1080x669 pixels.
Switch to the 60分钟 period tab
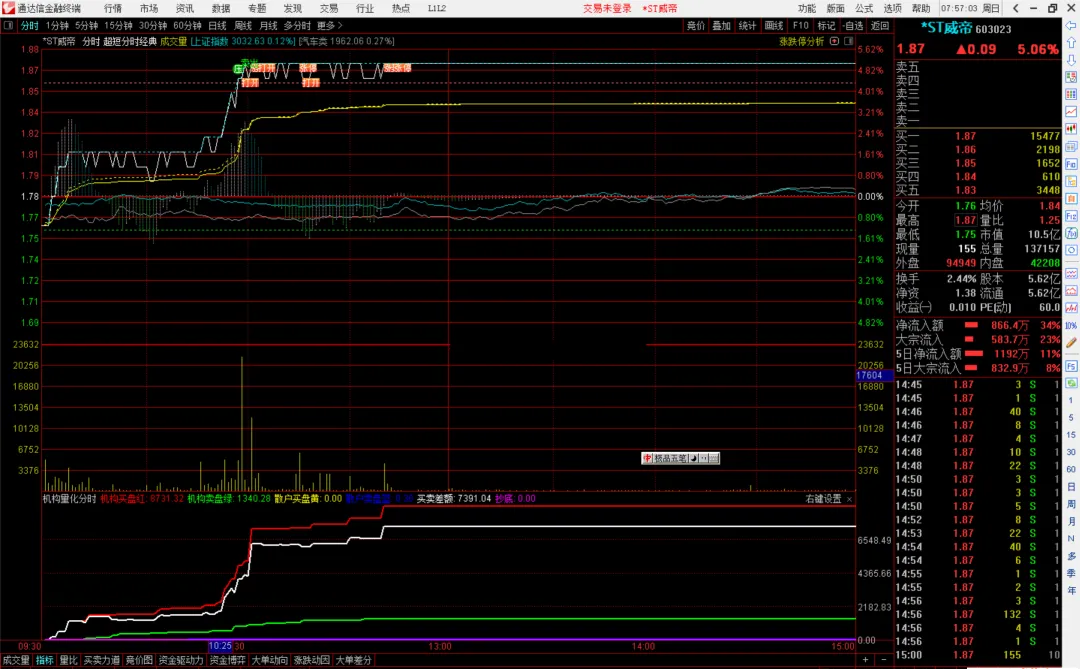pos(187,25)
